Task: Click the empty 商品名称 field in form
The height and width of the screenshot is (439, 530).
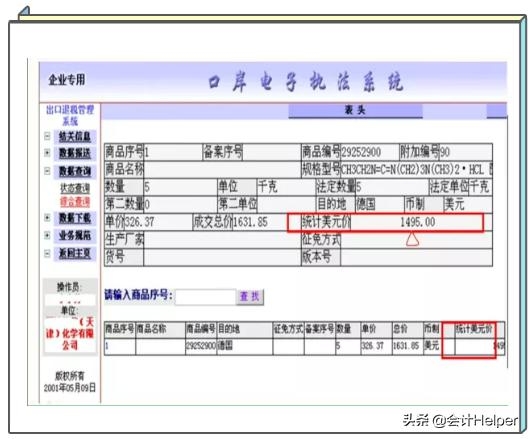Action: [x=222, y=169]
